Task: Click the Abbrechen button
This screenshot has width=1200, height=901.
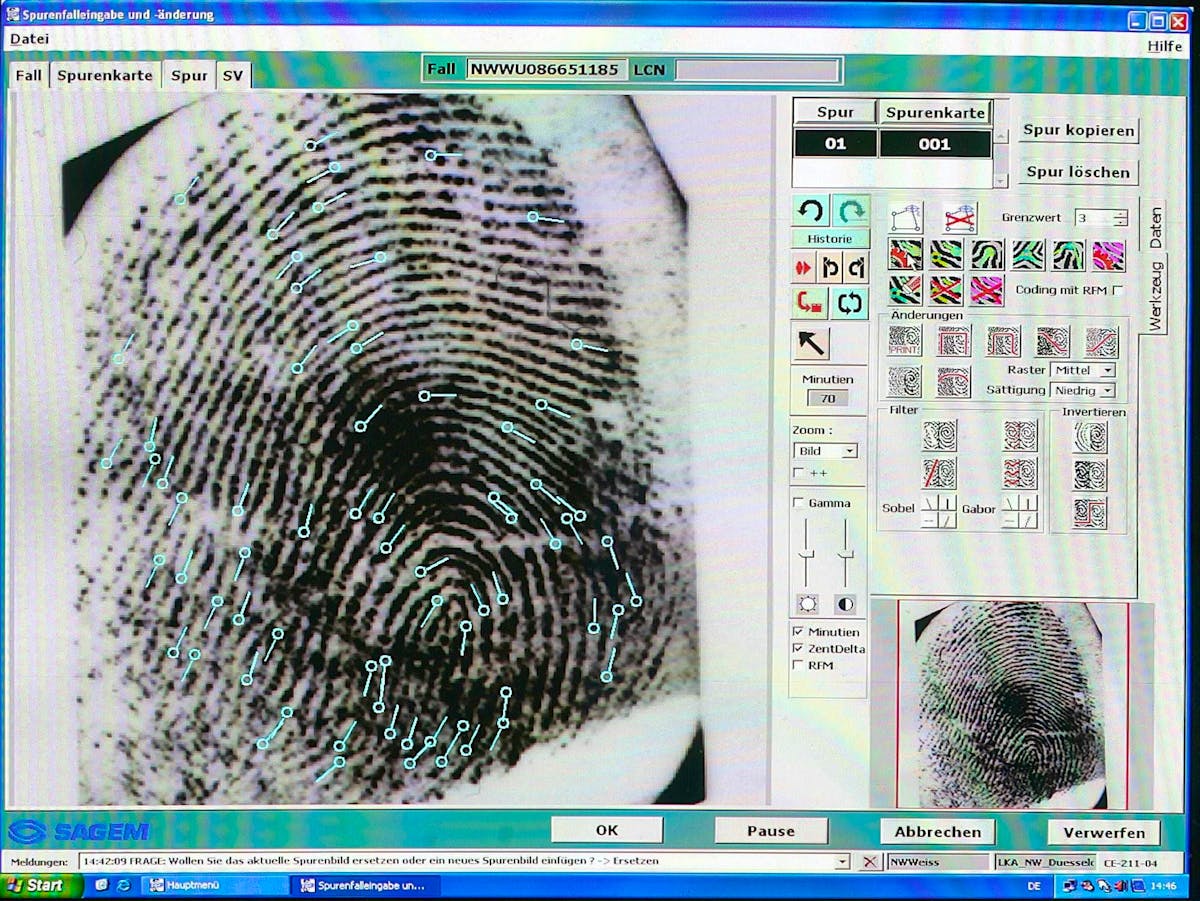Action: pyautogui.click(x=937, y=832)
